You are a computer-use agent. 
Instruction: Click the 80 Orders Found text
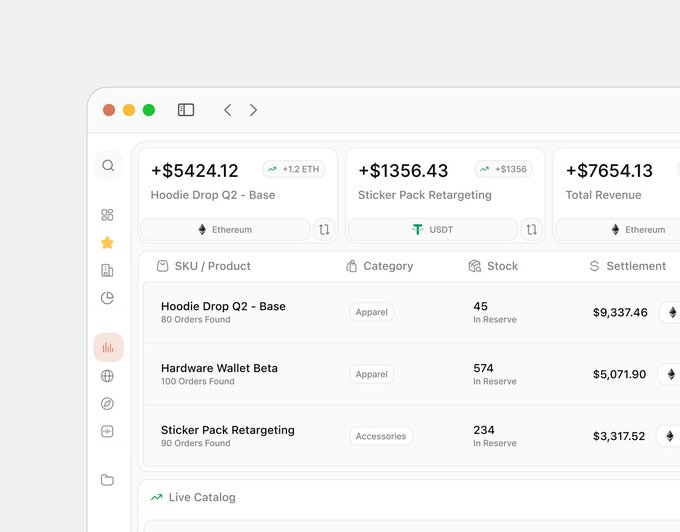coord(196,320)
